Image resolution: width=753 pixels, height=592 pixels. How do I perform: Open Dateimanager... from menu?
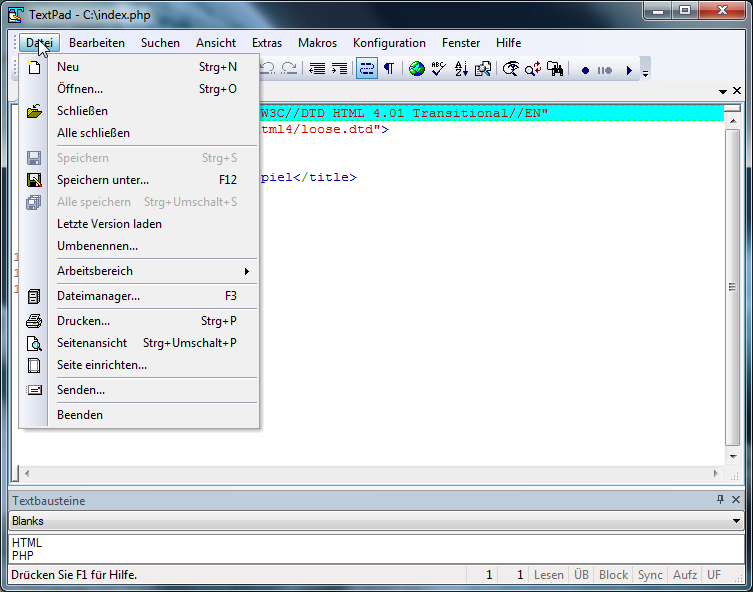139,296
